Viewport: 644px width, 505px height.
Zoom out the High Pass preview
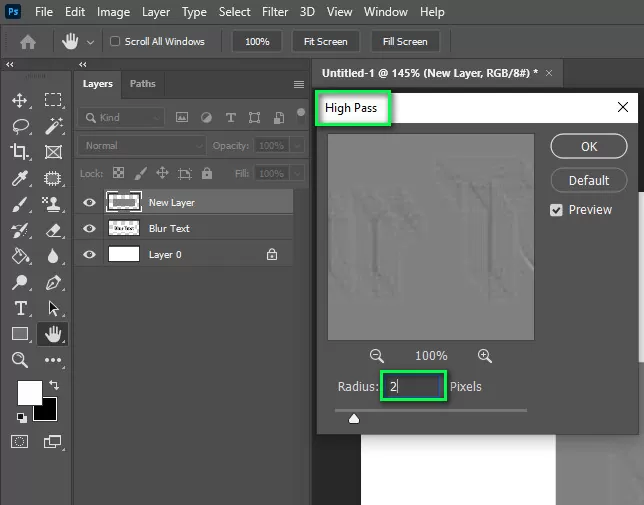377,356
